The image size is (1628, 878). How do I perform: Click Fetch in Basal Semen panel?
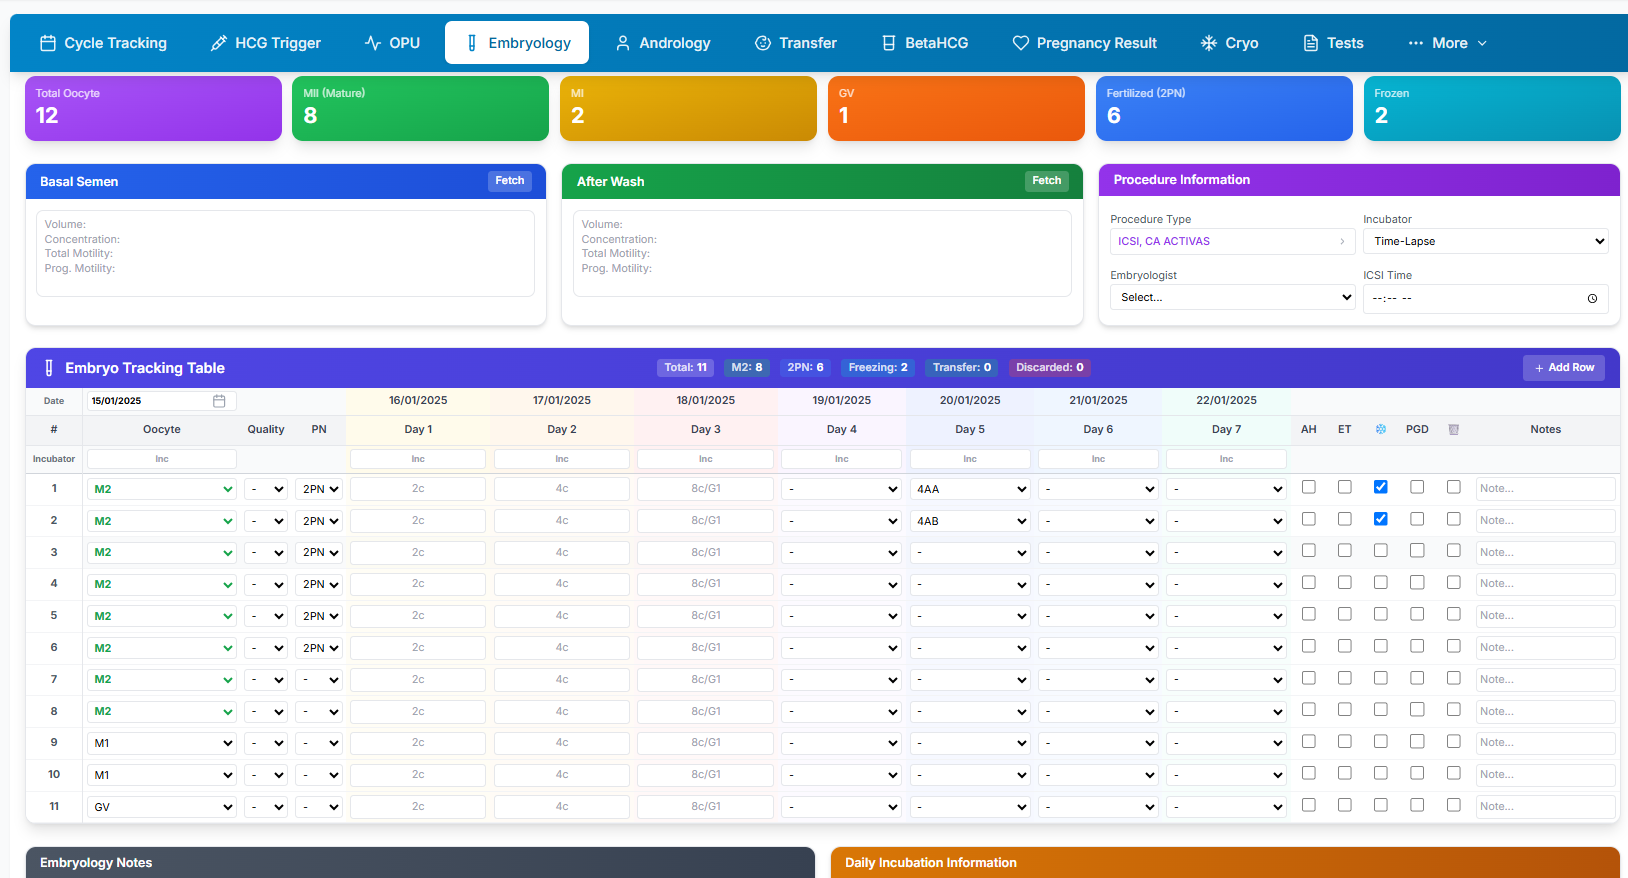[x=510, y=181]
